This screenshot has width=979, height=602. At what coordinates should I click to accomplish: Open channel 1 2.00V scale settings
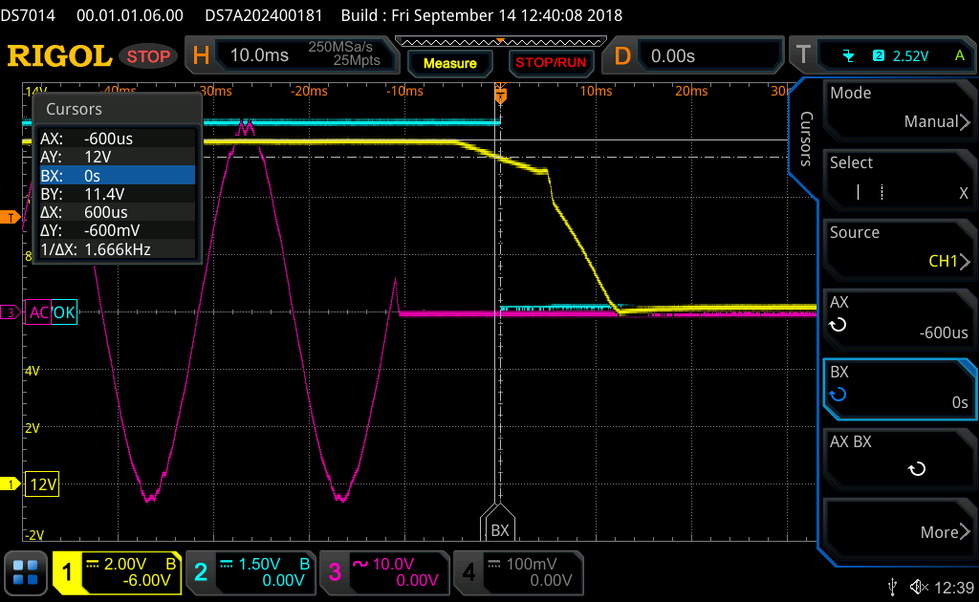click(x=131, y=572)
